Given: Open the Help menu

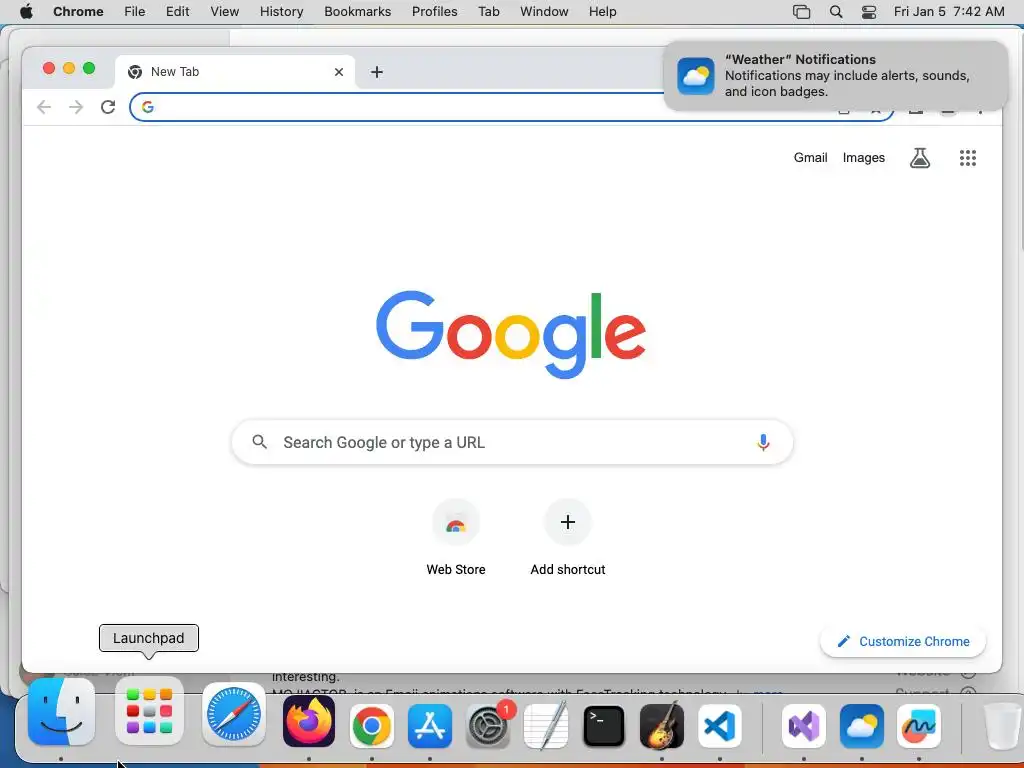Looking at the screenshot, I should [x=602, y=12].
